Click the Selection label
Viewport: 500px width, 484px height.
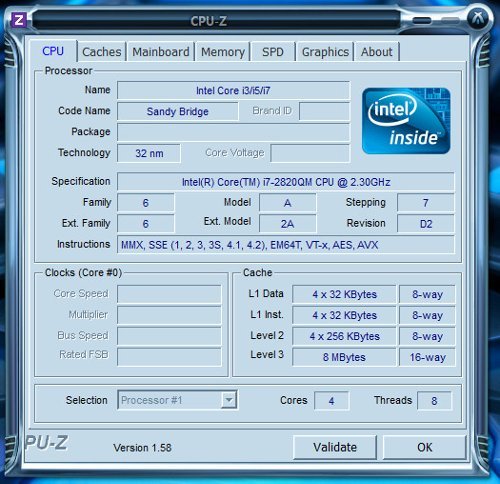pos(87,400)
